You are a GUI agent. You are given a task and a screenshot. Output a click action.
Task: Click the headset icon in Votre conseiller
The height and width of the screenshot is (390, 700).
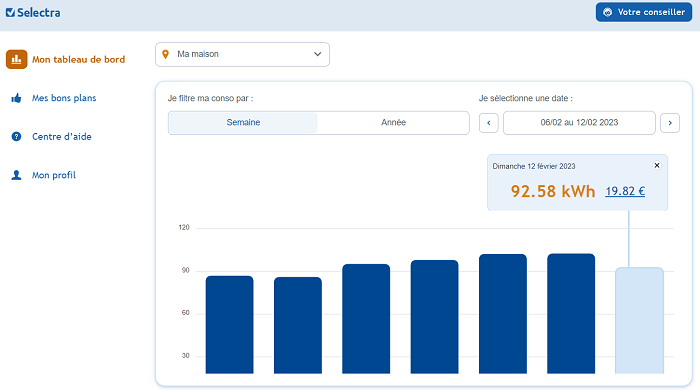(x=608, y=12)
